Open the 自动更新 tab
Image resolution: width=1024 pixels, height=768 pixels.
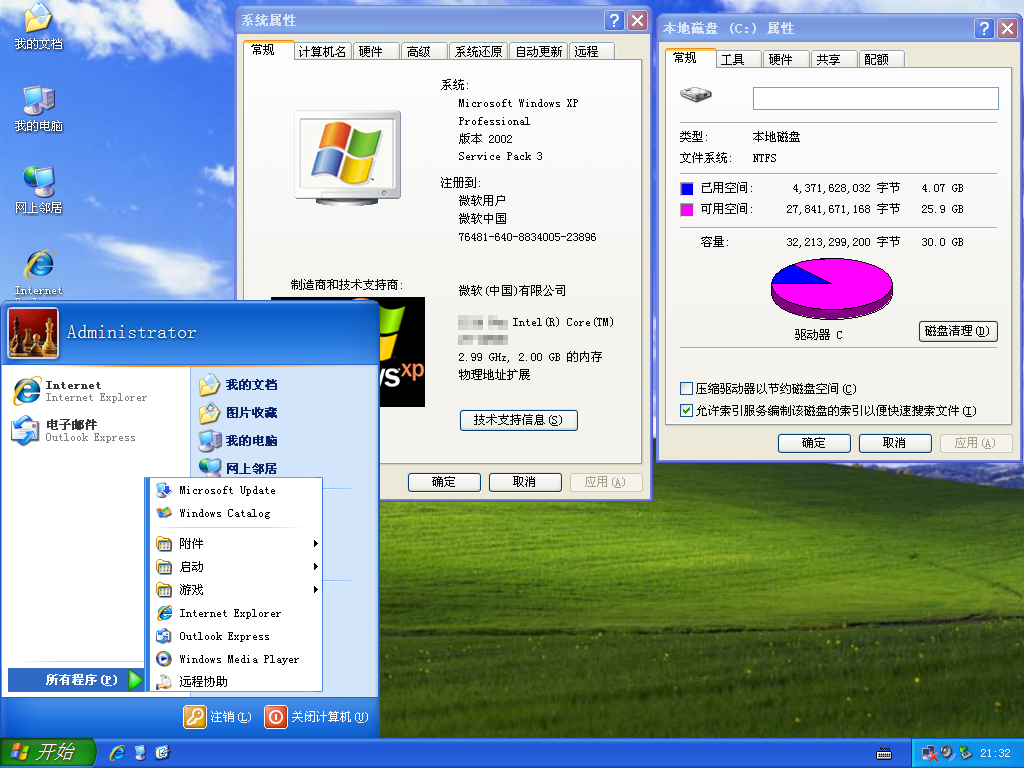point(539,52)
